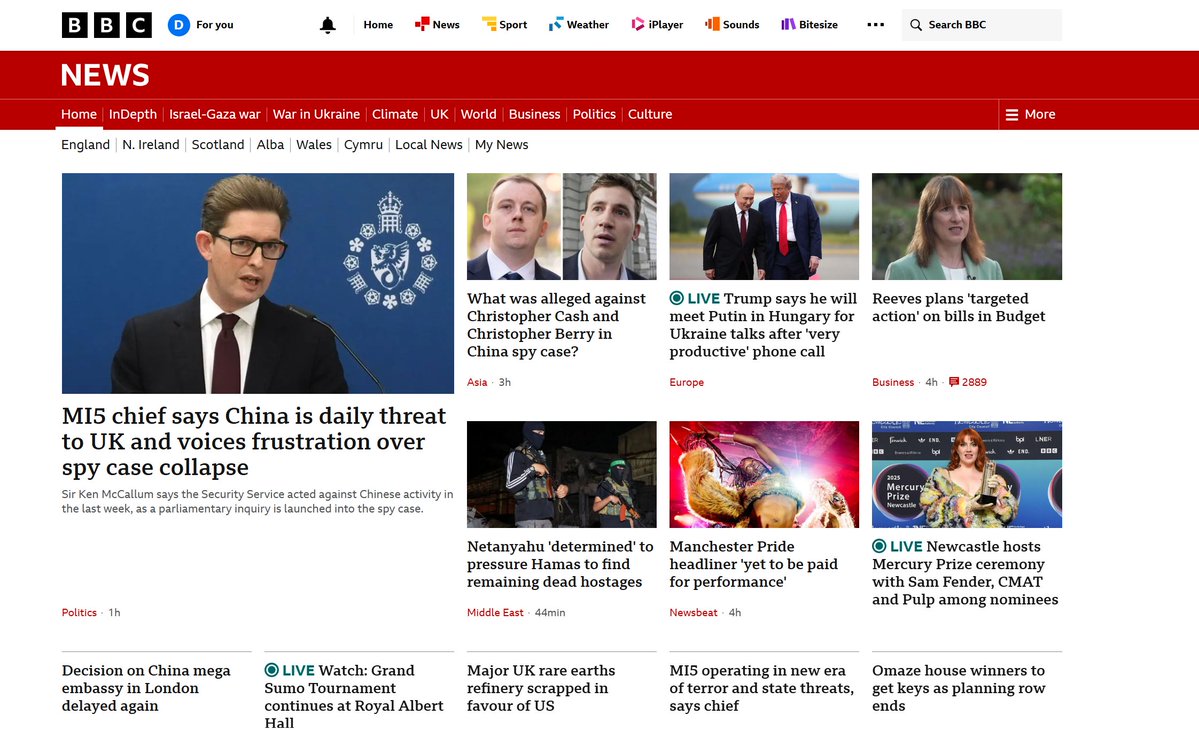Open the Mercury Prize photo thumbnail
The image size is (1199, 730).
(x=967, y=474)
